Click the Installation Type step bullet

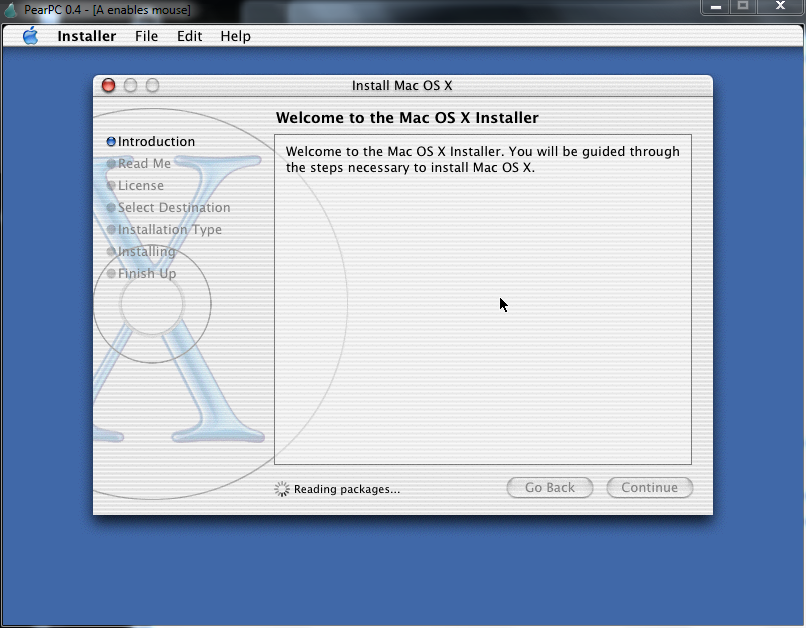coord(111,230)
